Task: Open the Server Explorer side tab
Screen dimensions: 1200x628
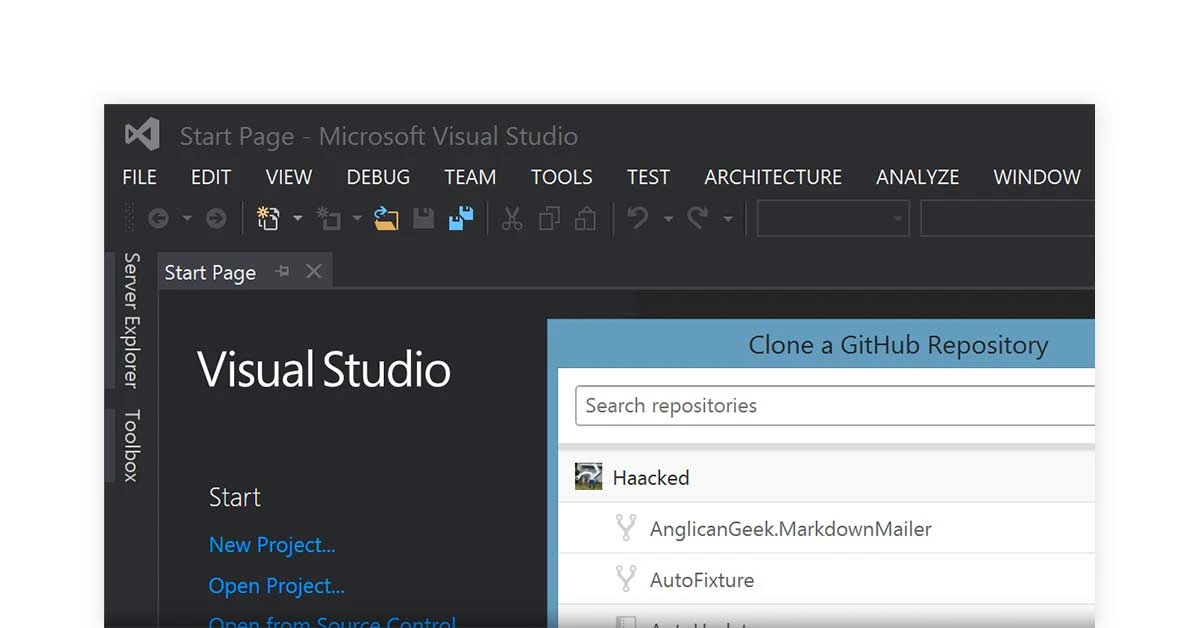Action: click(131, 320)
